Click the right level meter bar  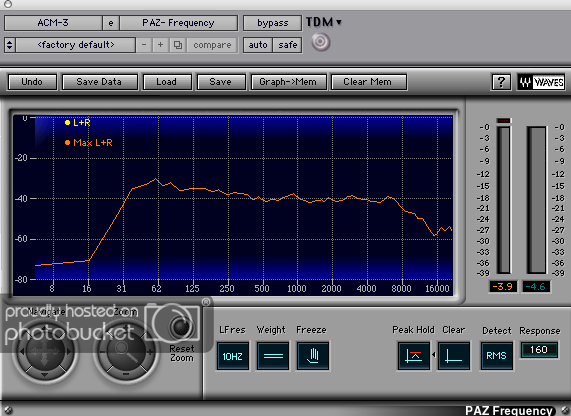(537, 200)
